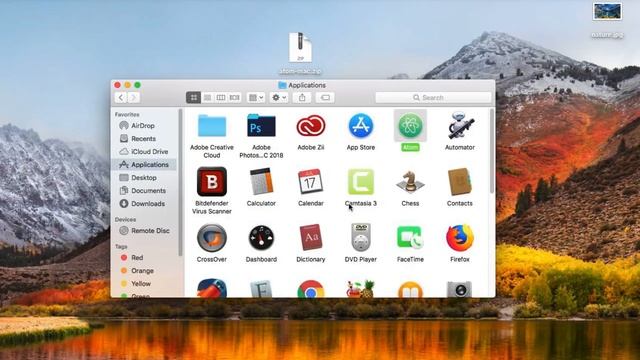Select the Camtasia 3 app icon
This screenshot has width=640, height=360.
pyautogui.click(x=360, y=182)
